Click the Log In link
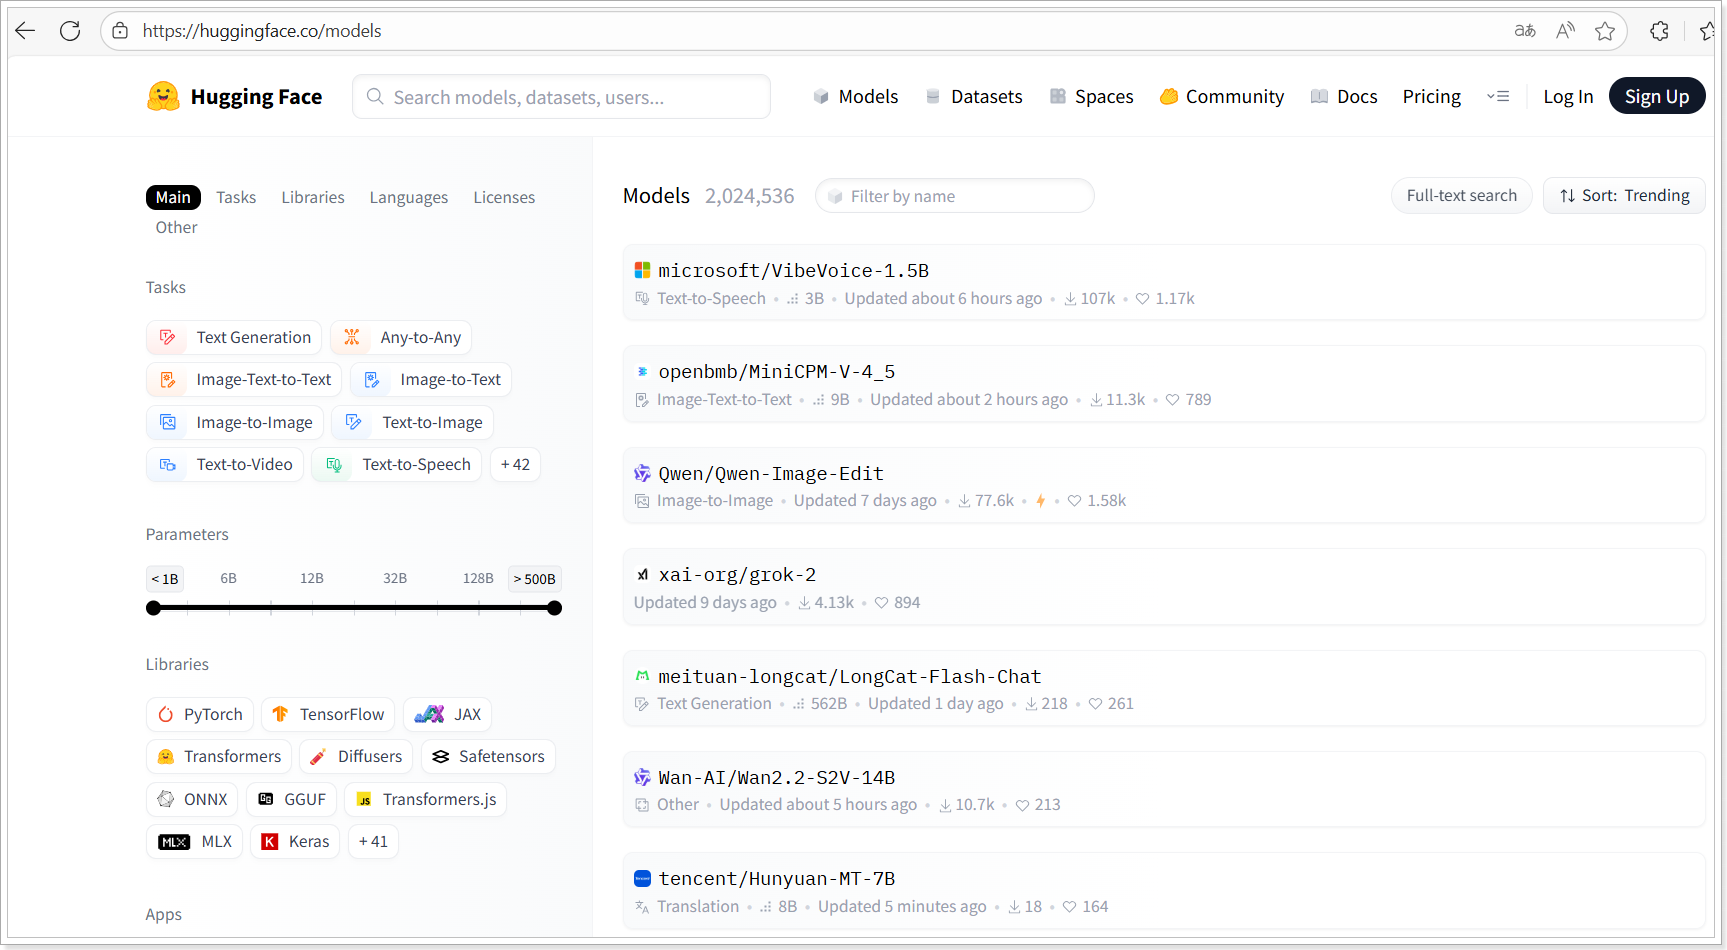Screen dimensions: 1727x950 point(1568,96)
